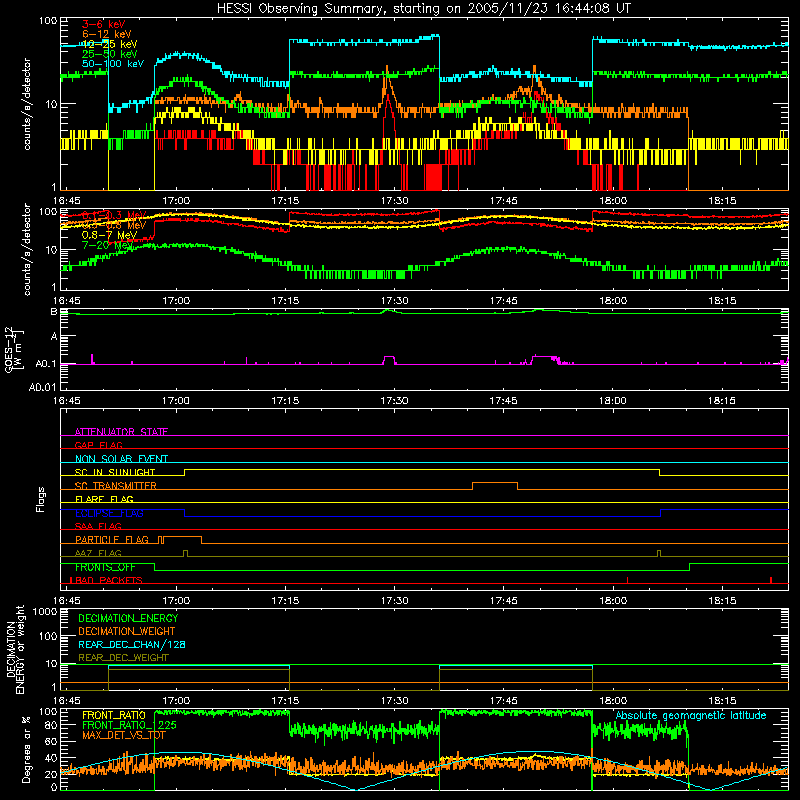800x800 pixels.
Task: Click the FLARE_FLAG label
Action: 104,499
